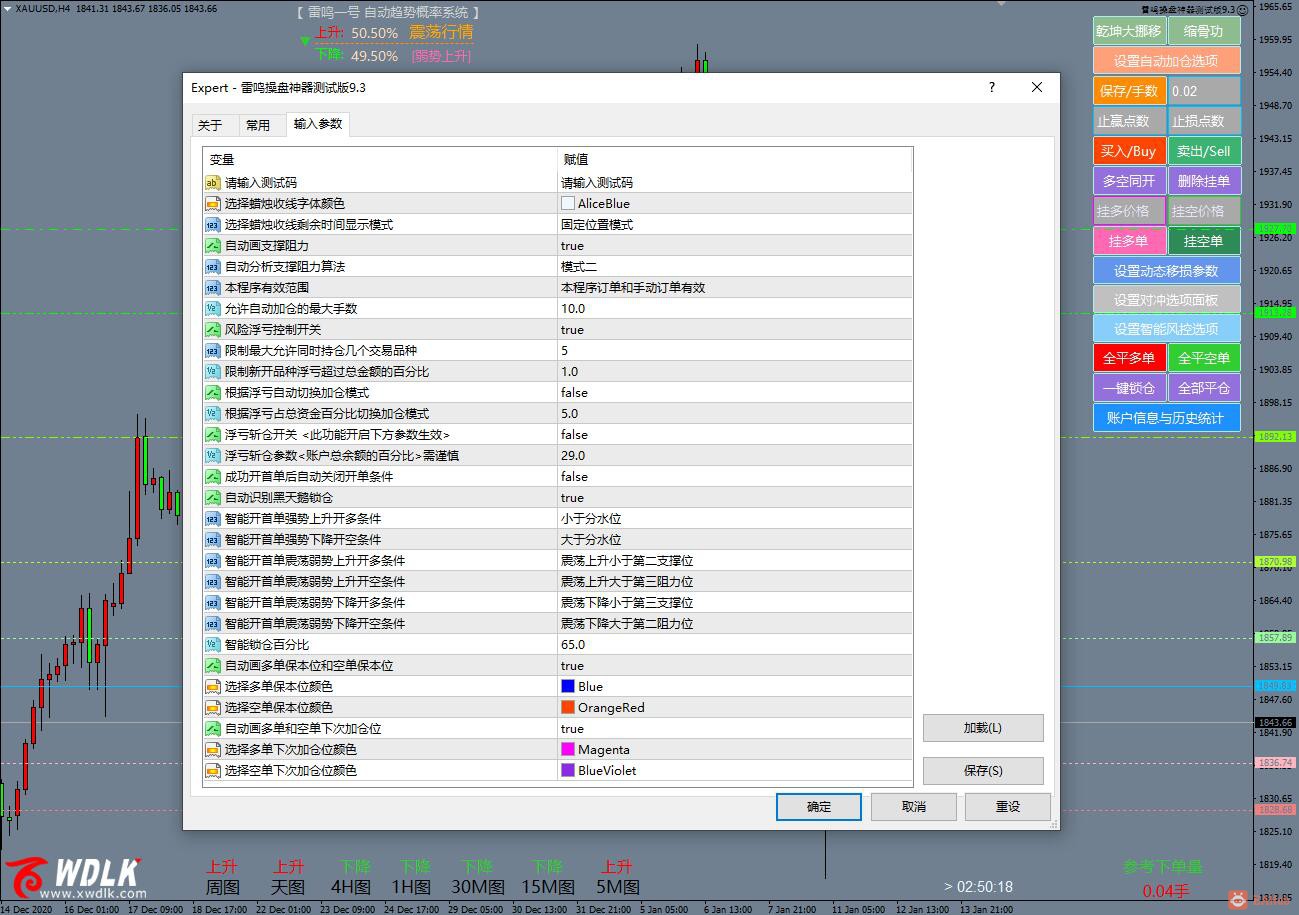Viewport: 1299px width, 915px height.
Task: Click 全部平仓 on the chart panel
Action: coord(1204,388)
